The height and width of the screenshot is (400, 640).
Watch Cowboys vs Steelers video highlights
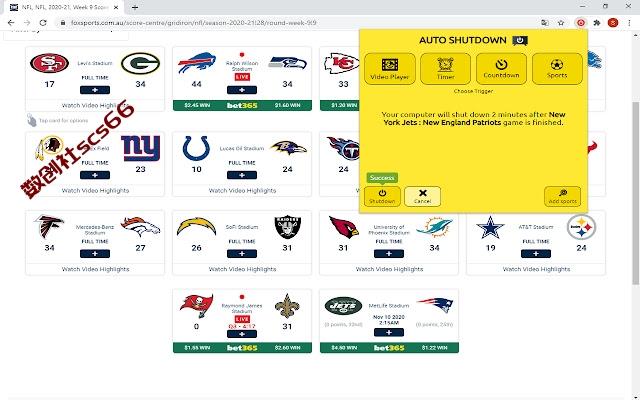pos(536,269)
